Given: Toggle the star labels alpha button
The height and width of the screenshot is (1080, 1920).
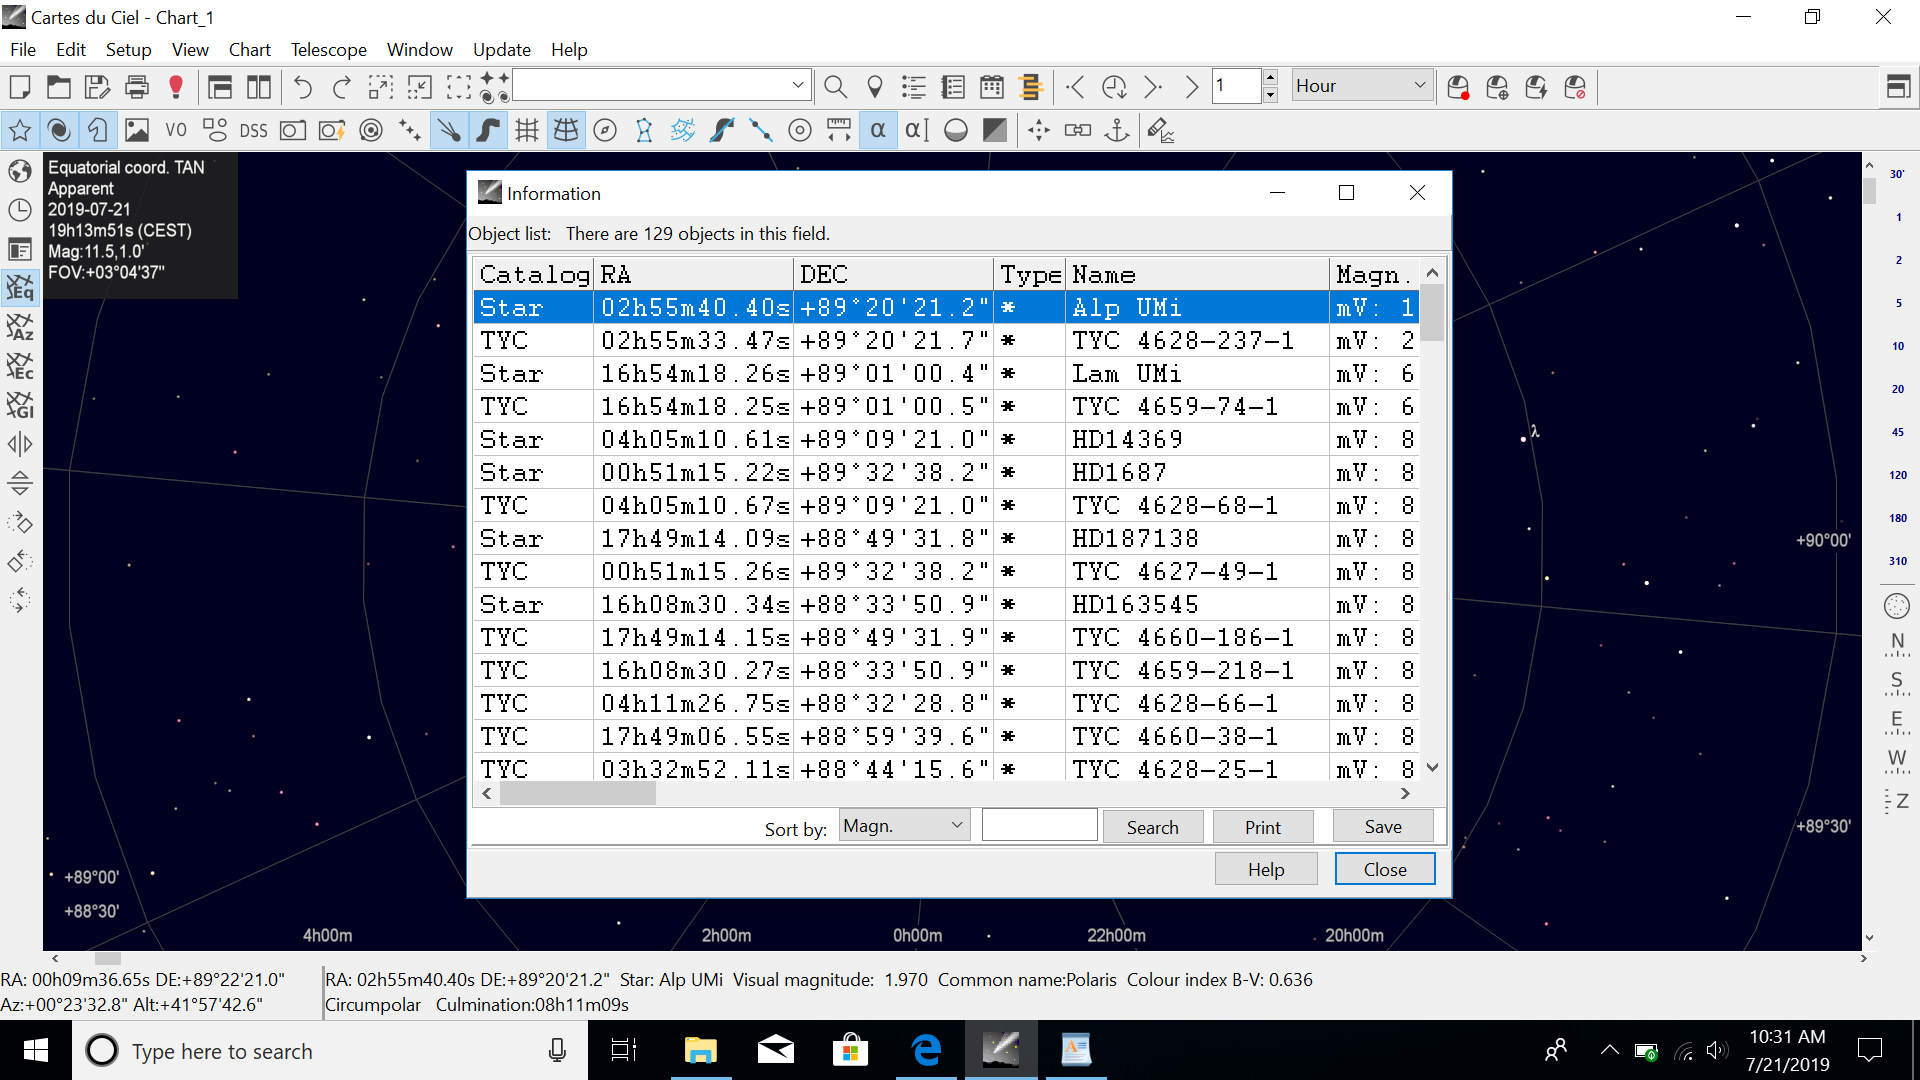Looking at the screenshot, I should point(878,131).
